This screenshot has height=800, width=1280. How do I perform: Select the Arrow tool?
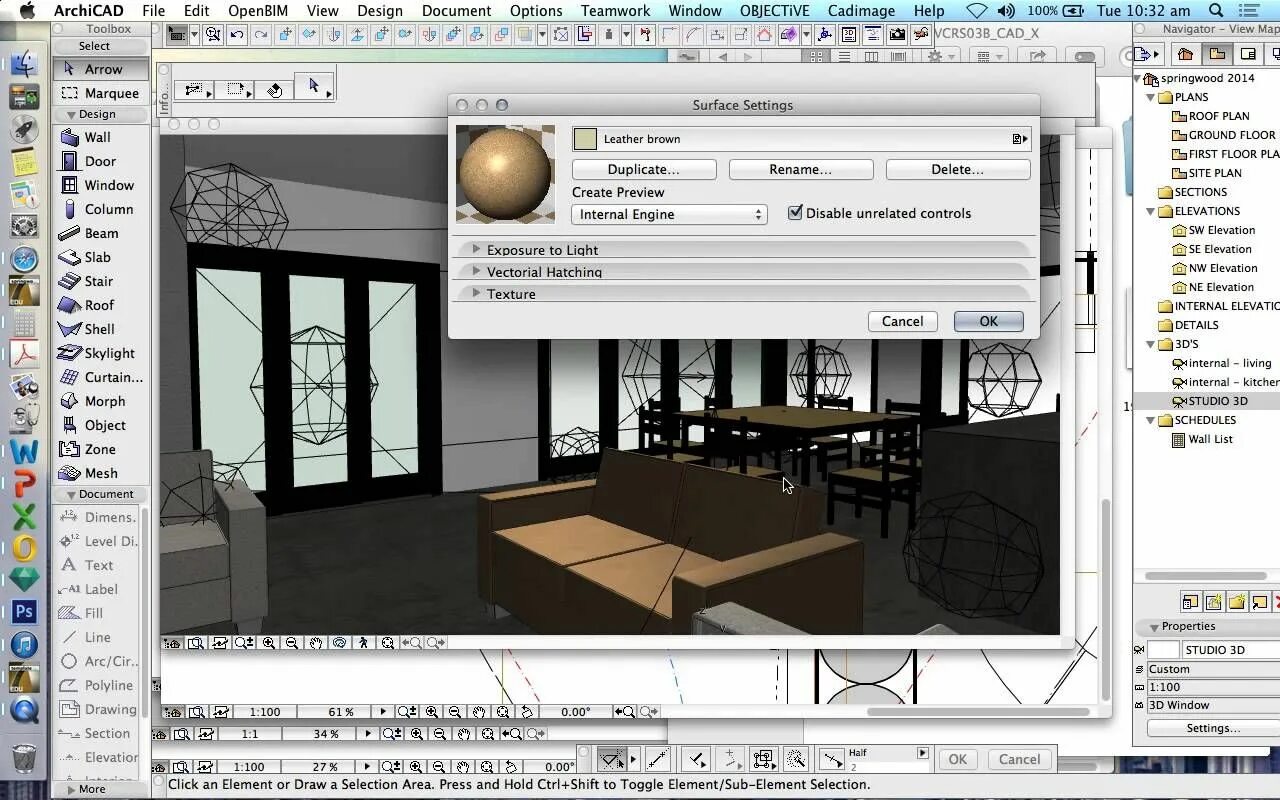click(101, 69)
